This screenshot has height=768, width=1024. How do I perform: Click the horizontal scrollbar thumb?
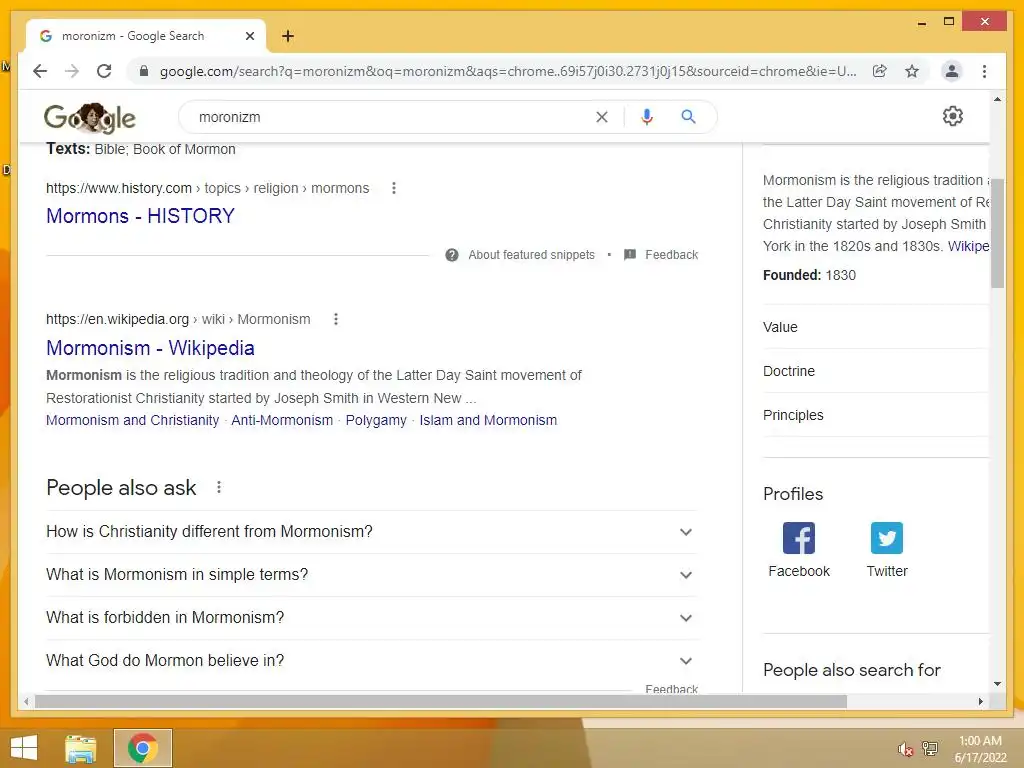coord(441,701)
